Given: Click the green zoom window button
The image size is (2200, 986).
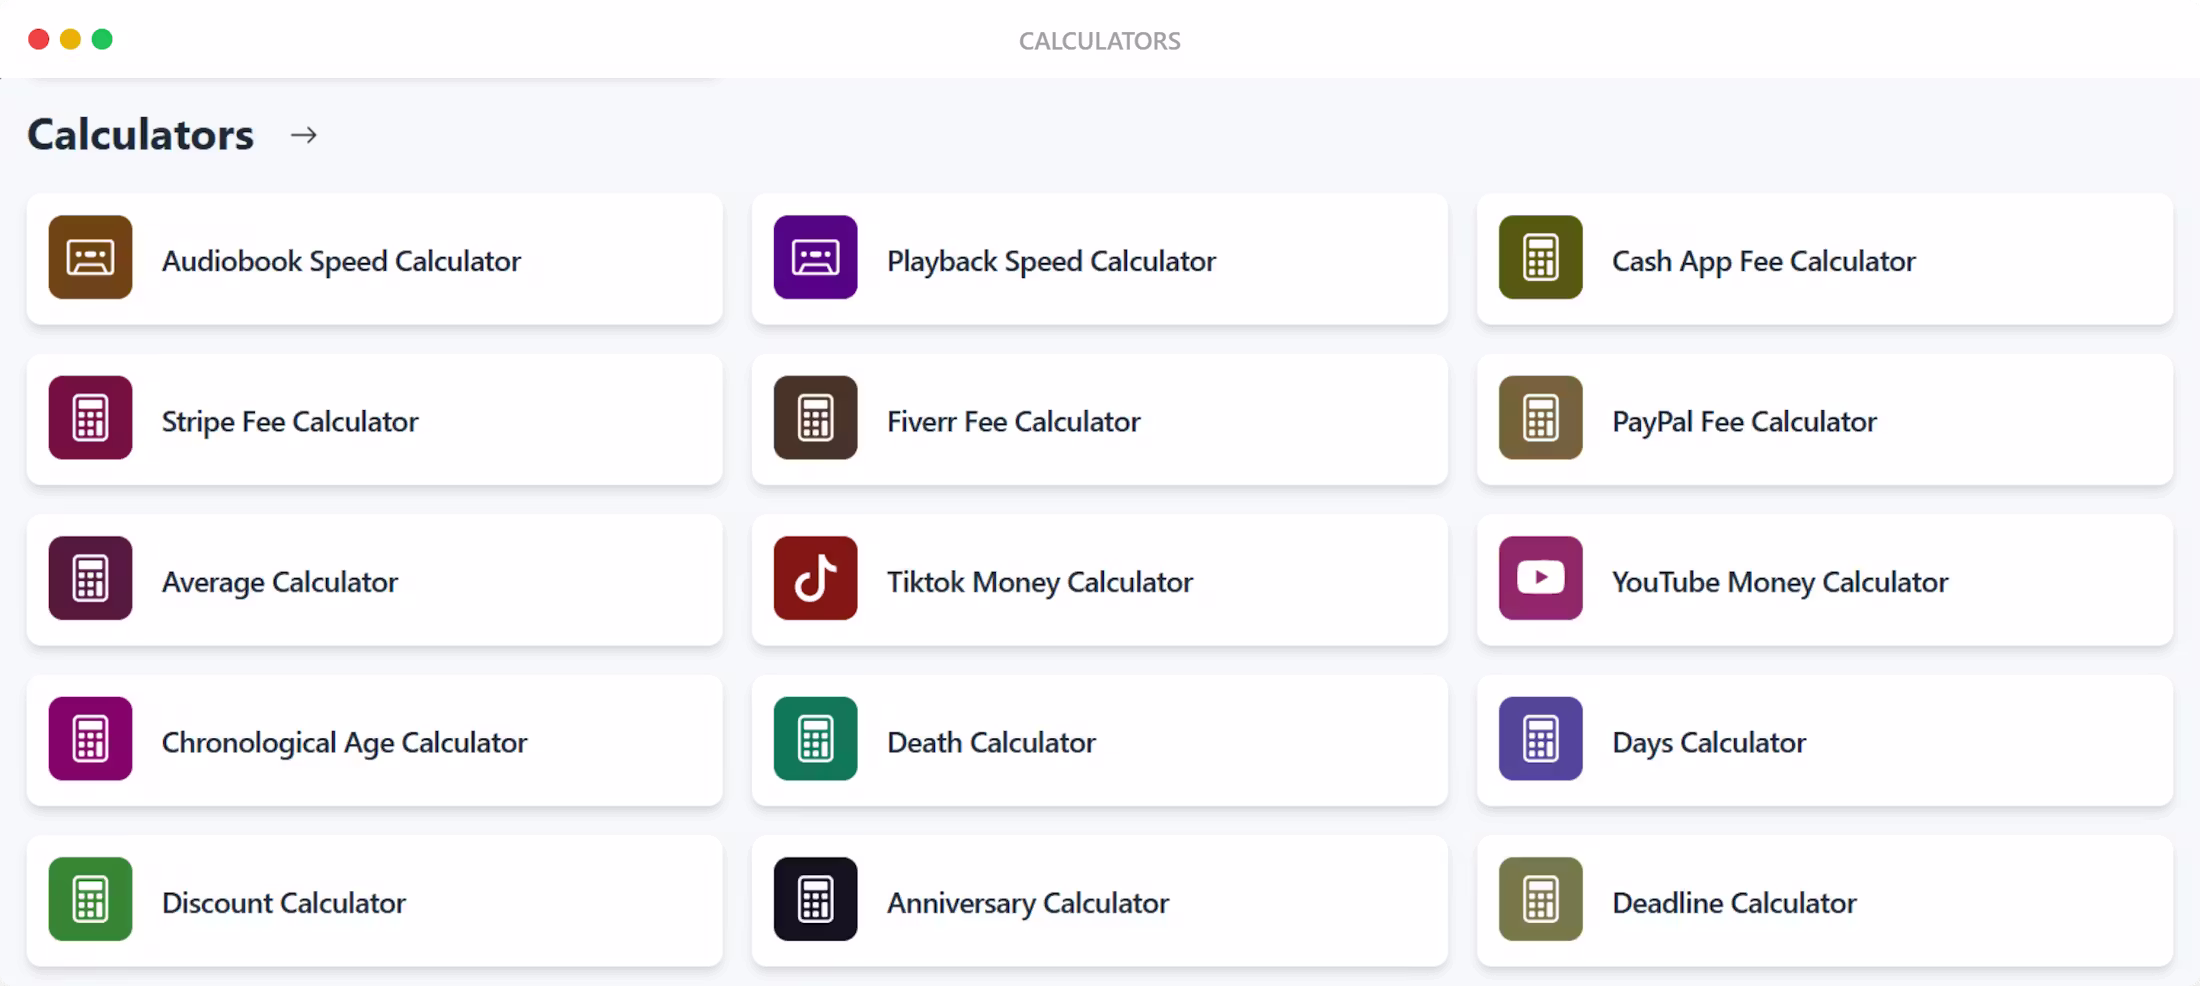Looking at the screenshot, I should pyautogui.click(x=101, y=38).
